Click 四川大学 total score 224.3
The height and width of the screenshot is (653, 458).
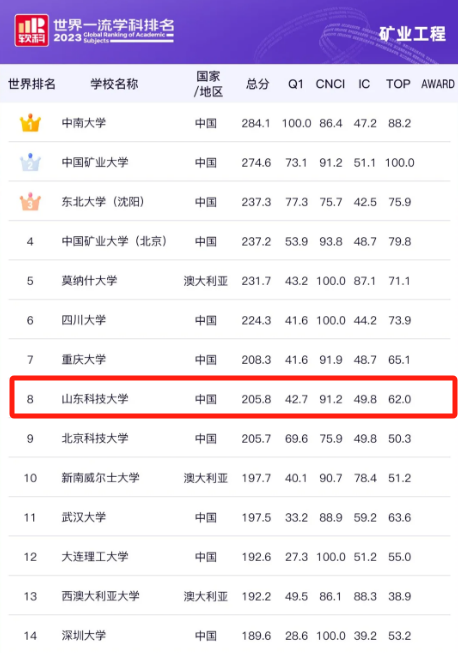pyautogui.click(x=256, y=320)
